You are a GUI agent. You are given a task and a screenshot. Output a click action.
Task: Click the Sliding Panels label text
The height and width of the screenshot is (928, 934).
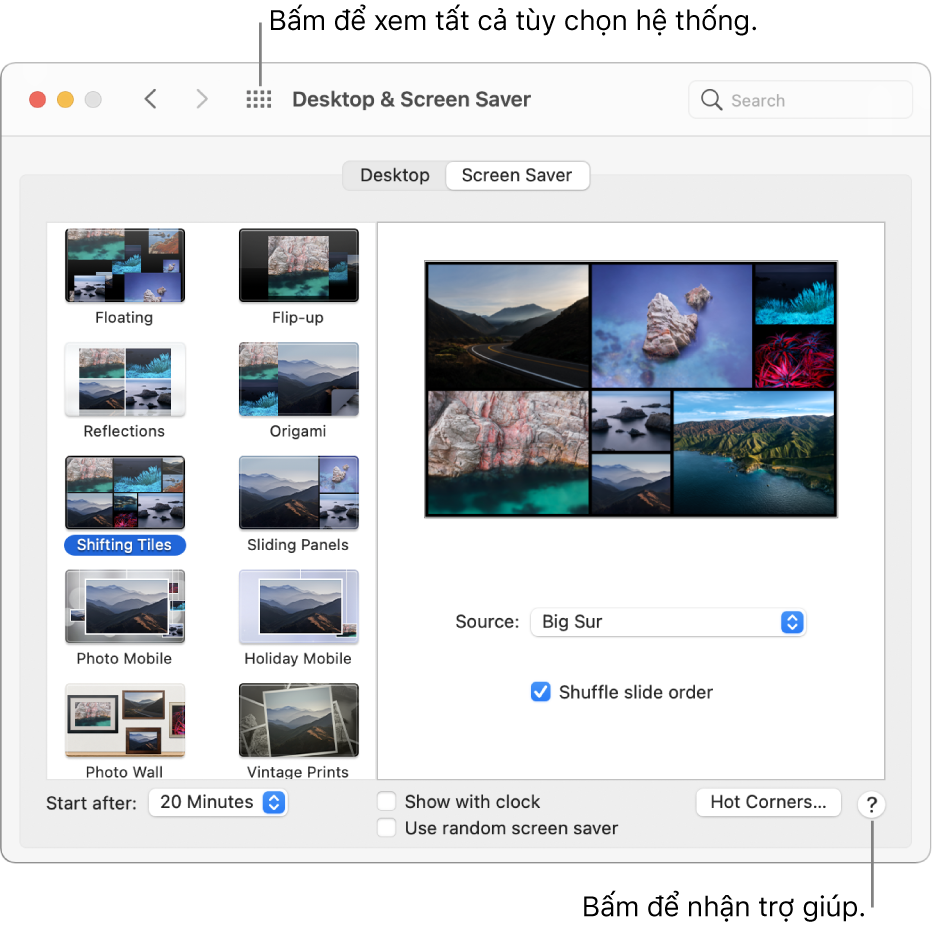coord(298,545)
